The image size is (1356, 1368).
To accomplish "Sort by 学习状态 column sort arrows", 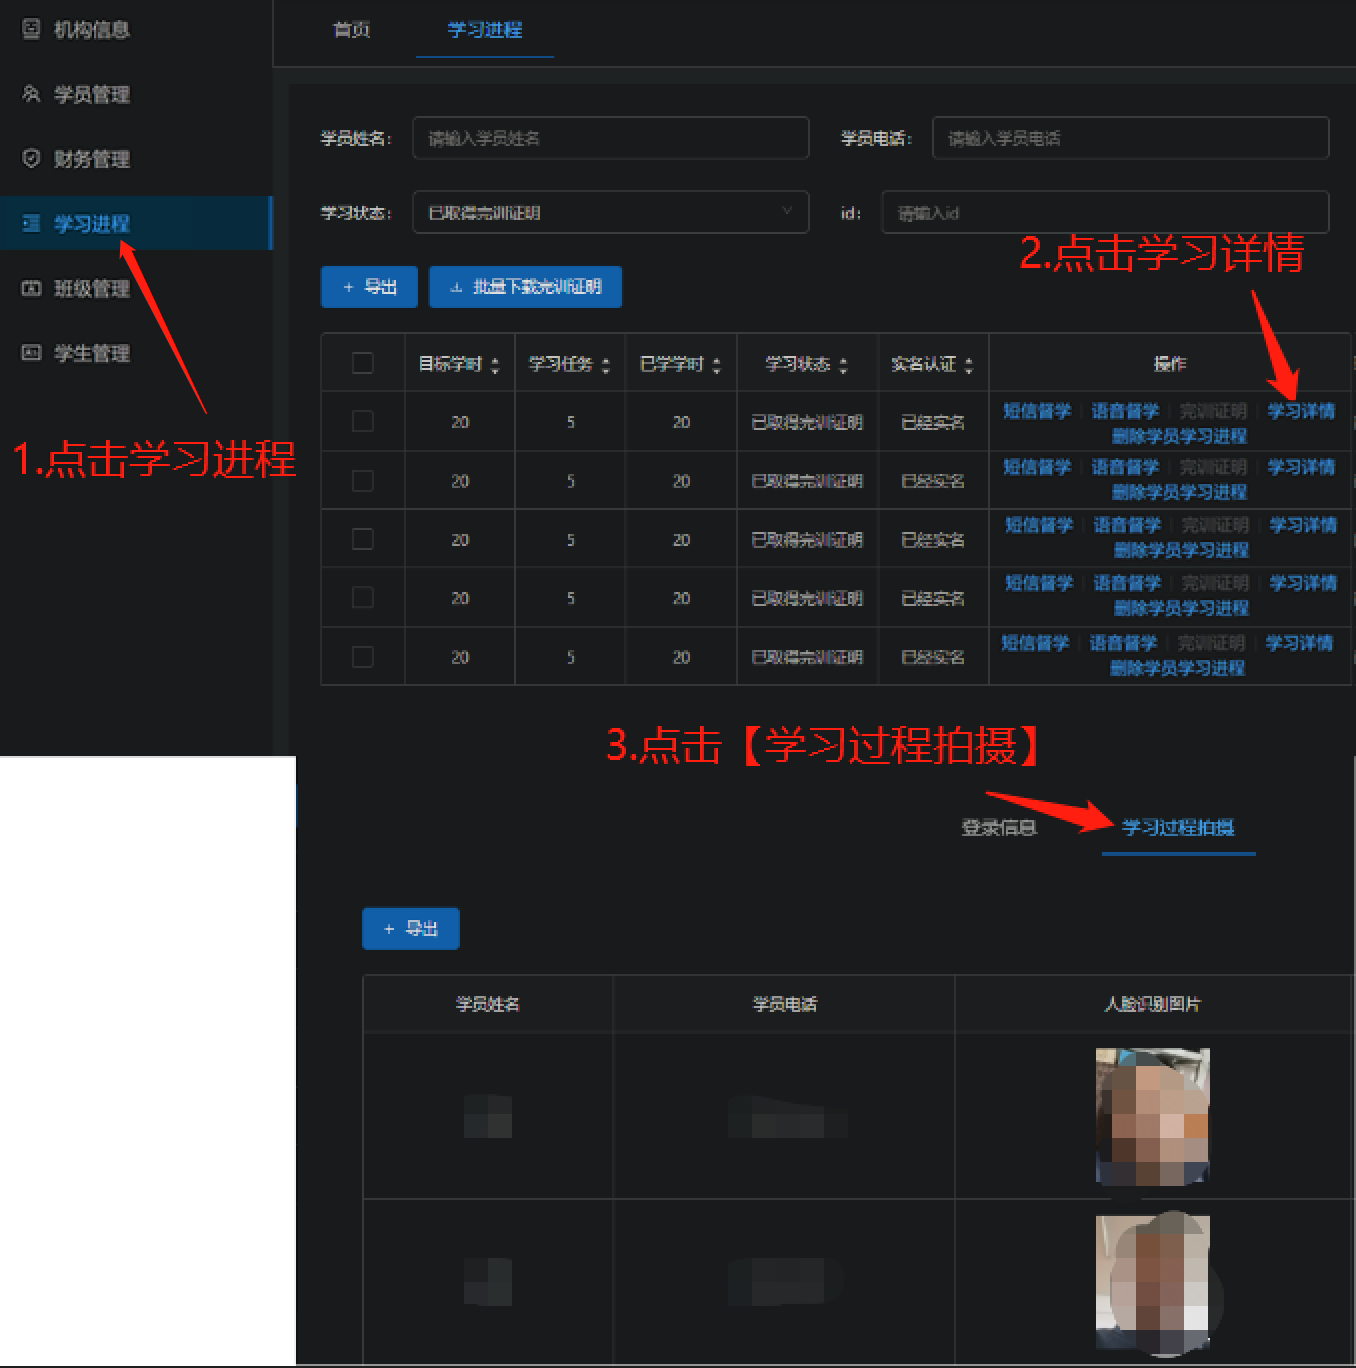I will tap(843, 366).
